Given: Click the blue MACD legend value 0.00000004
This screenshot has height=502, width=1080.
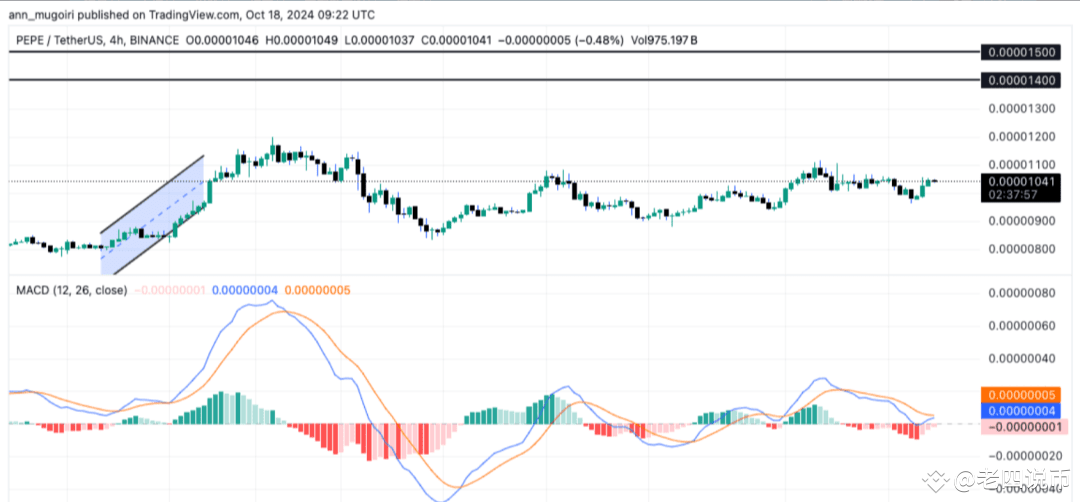Looking at the screenshot, I should tap(245, 291).
